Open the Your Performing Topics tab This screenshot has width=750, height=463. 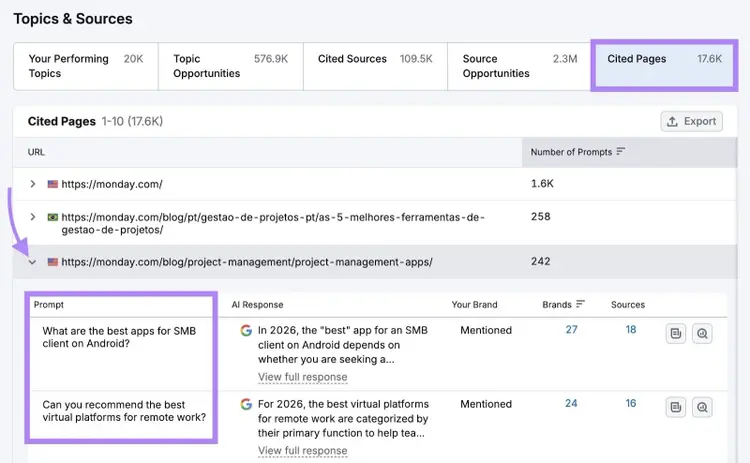pos(86,66)
